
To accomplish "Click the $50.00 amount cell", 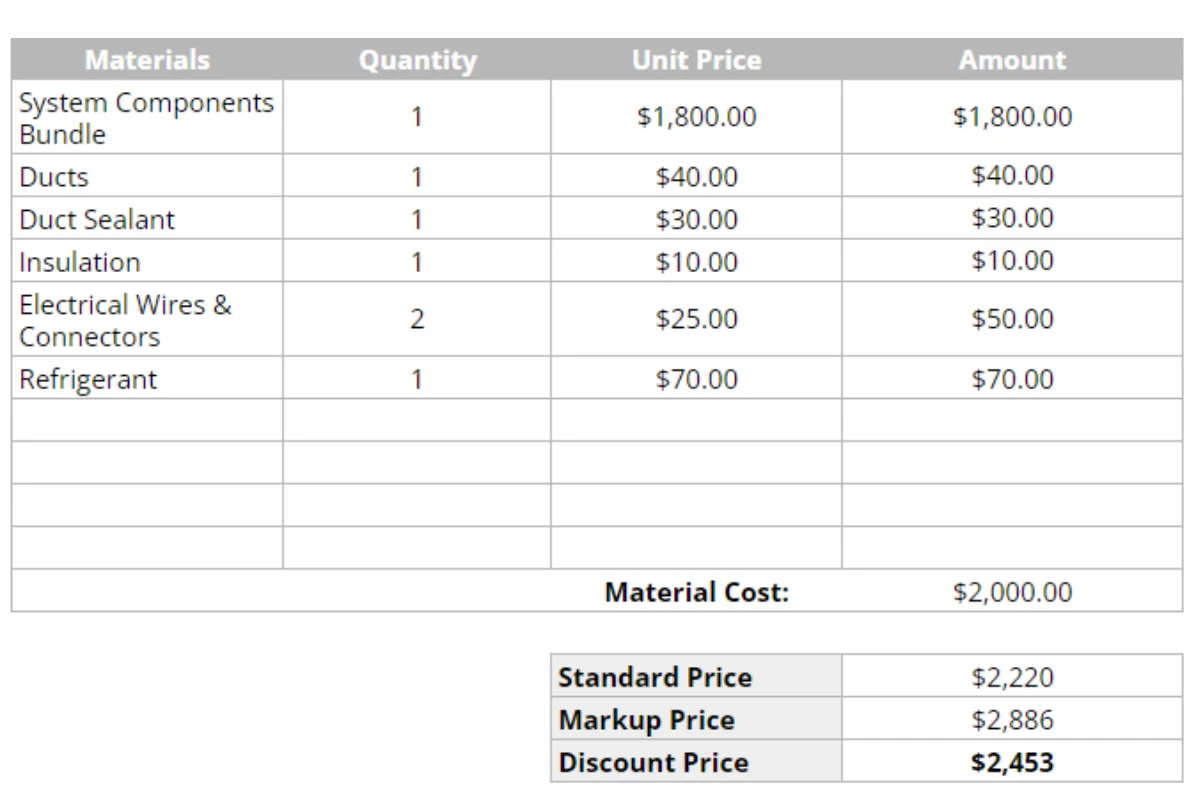I will pos(1012,320).
